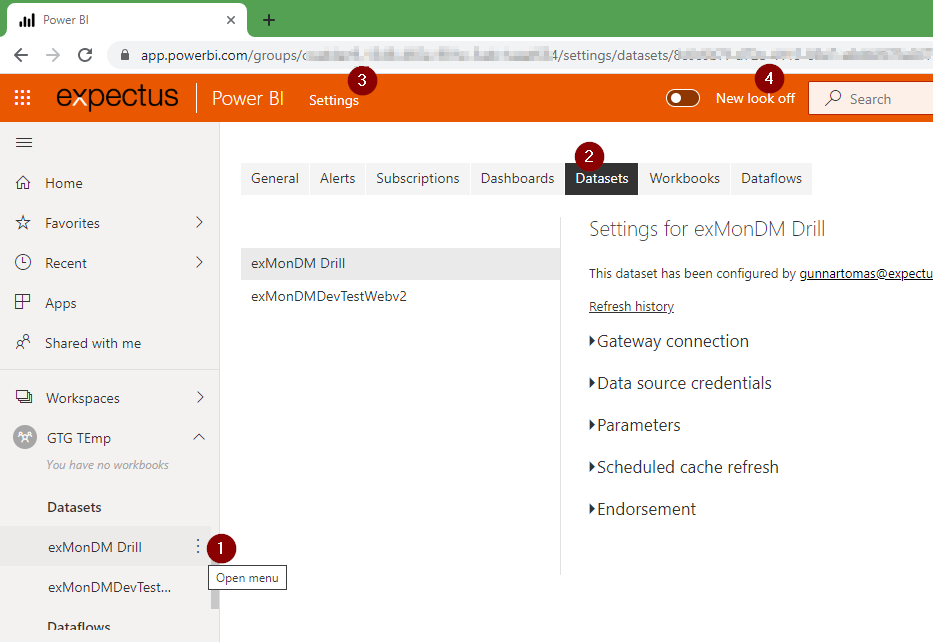Expand the Parameters section

coord(634,425)
